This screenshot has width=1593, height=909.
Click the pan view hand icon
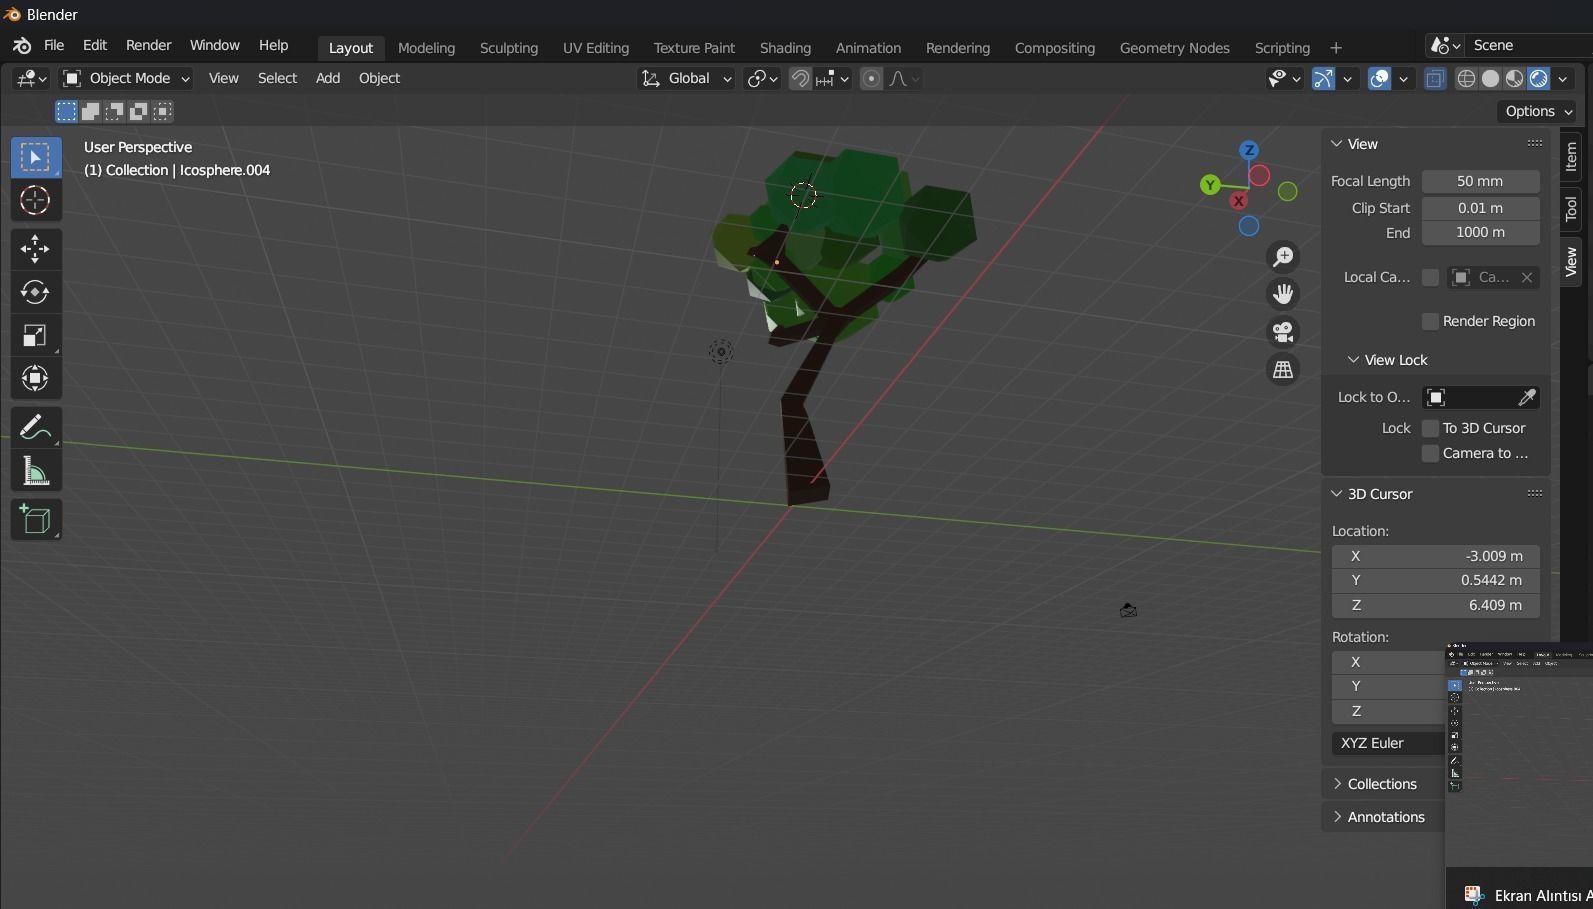point(1283,294)
